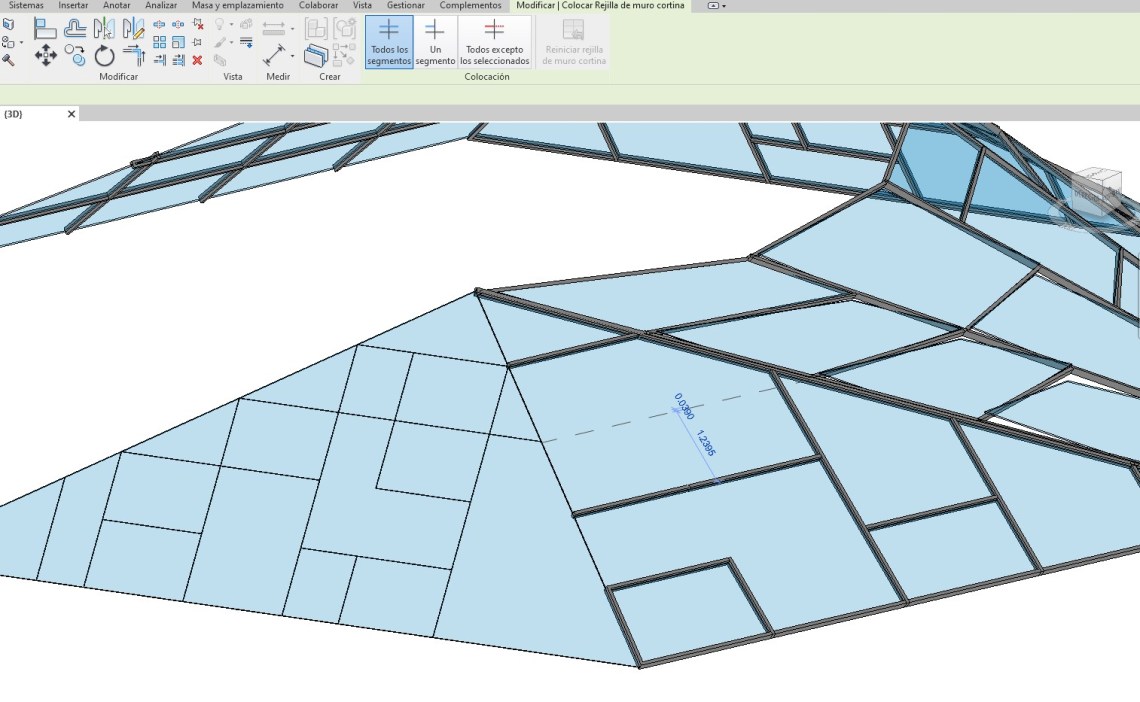
Task: Select the Rotate tool
Action: pos(105,55)
